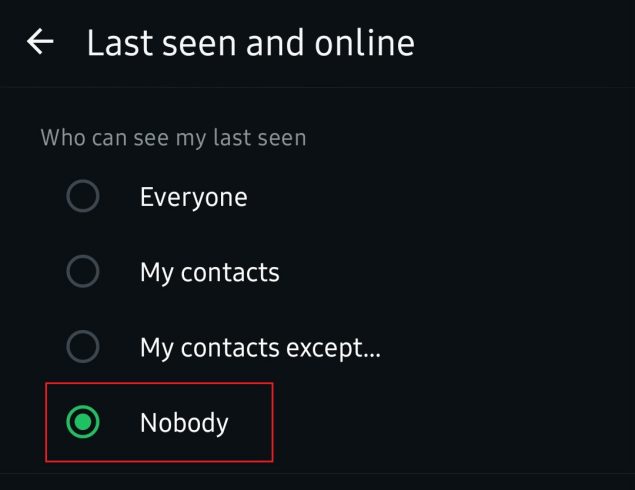Click Who can see my last seen heading
635x490 pixels.
click(x=173, y=138)
